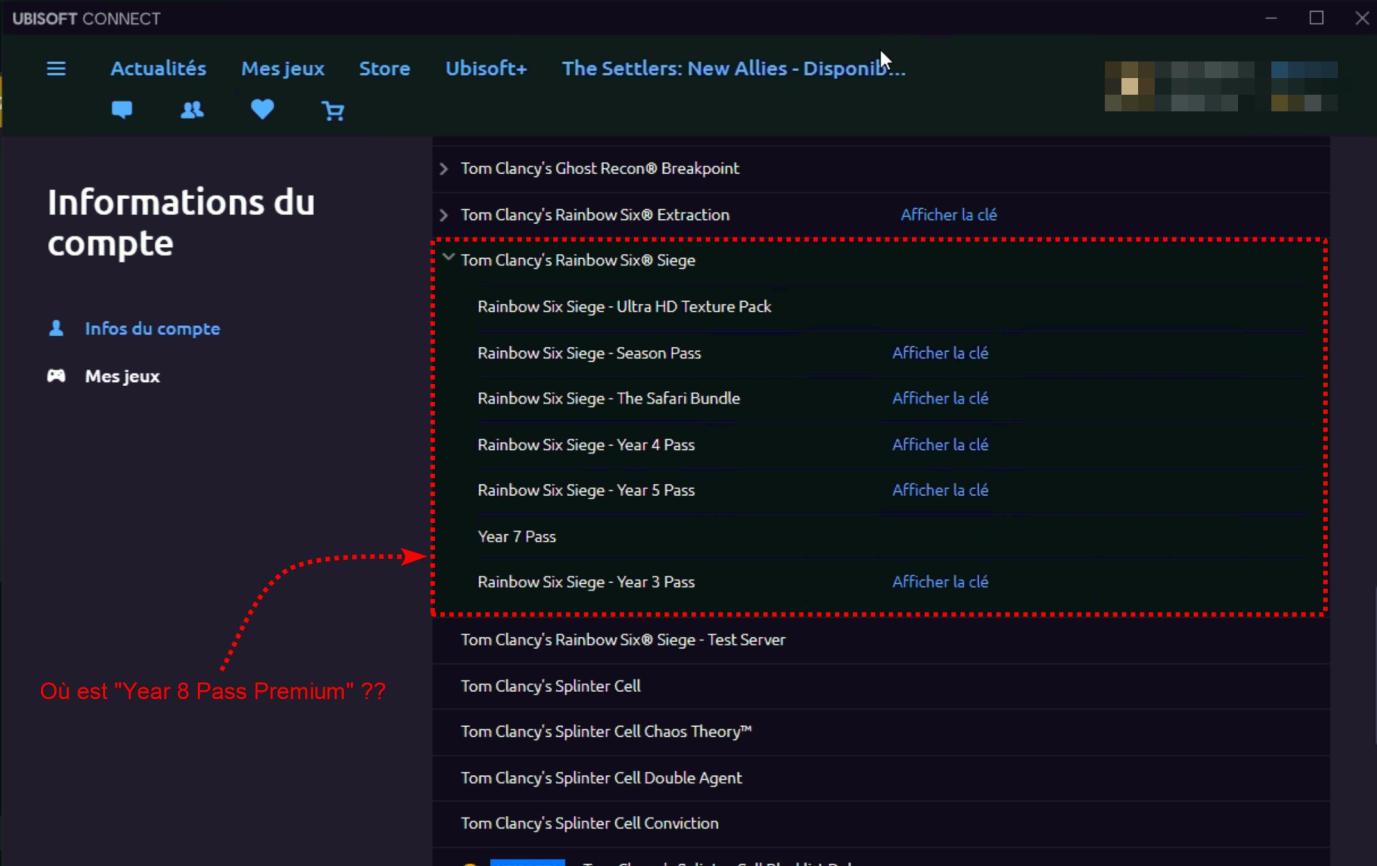The image size is (1377, 866).
Task: Open the Actualités section
Action: coord(157,68)
